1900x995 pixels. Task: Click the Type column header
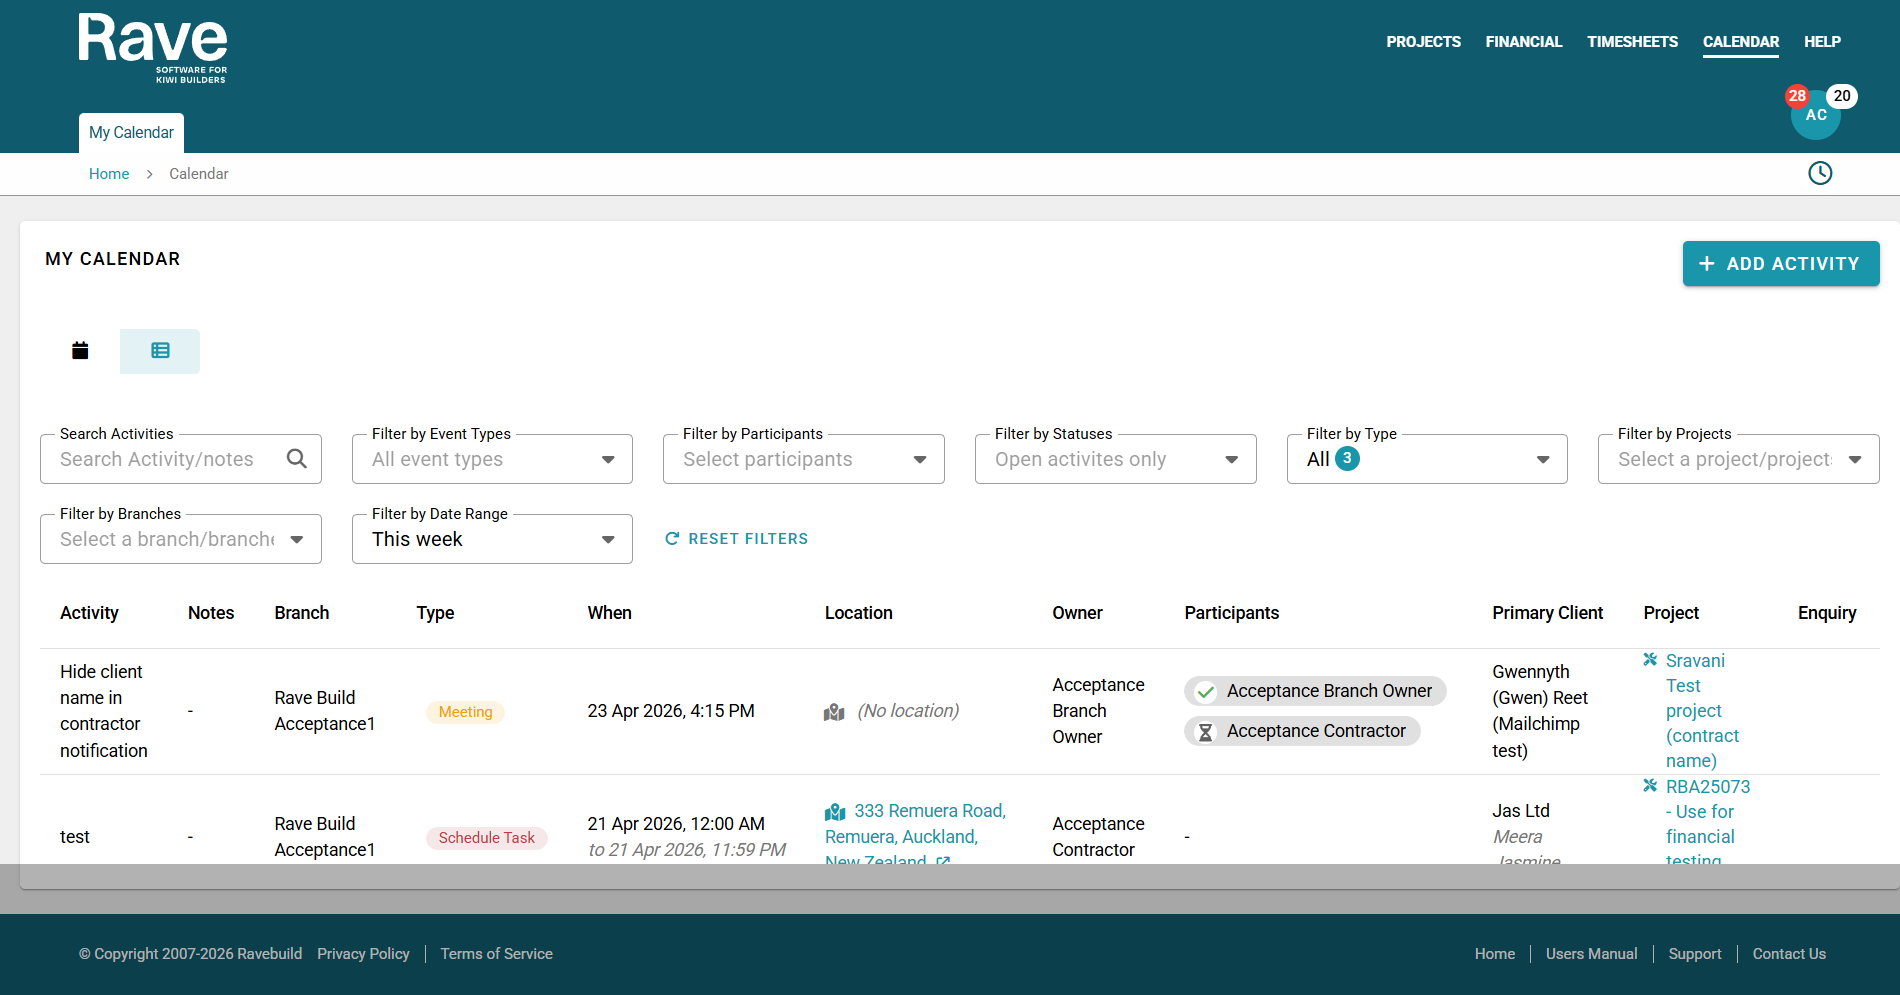(436, 613)
